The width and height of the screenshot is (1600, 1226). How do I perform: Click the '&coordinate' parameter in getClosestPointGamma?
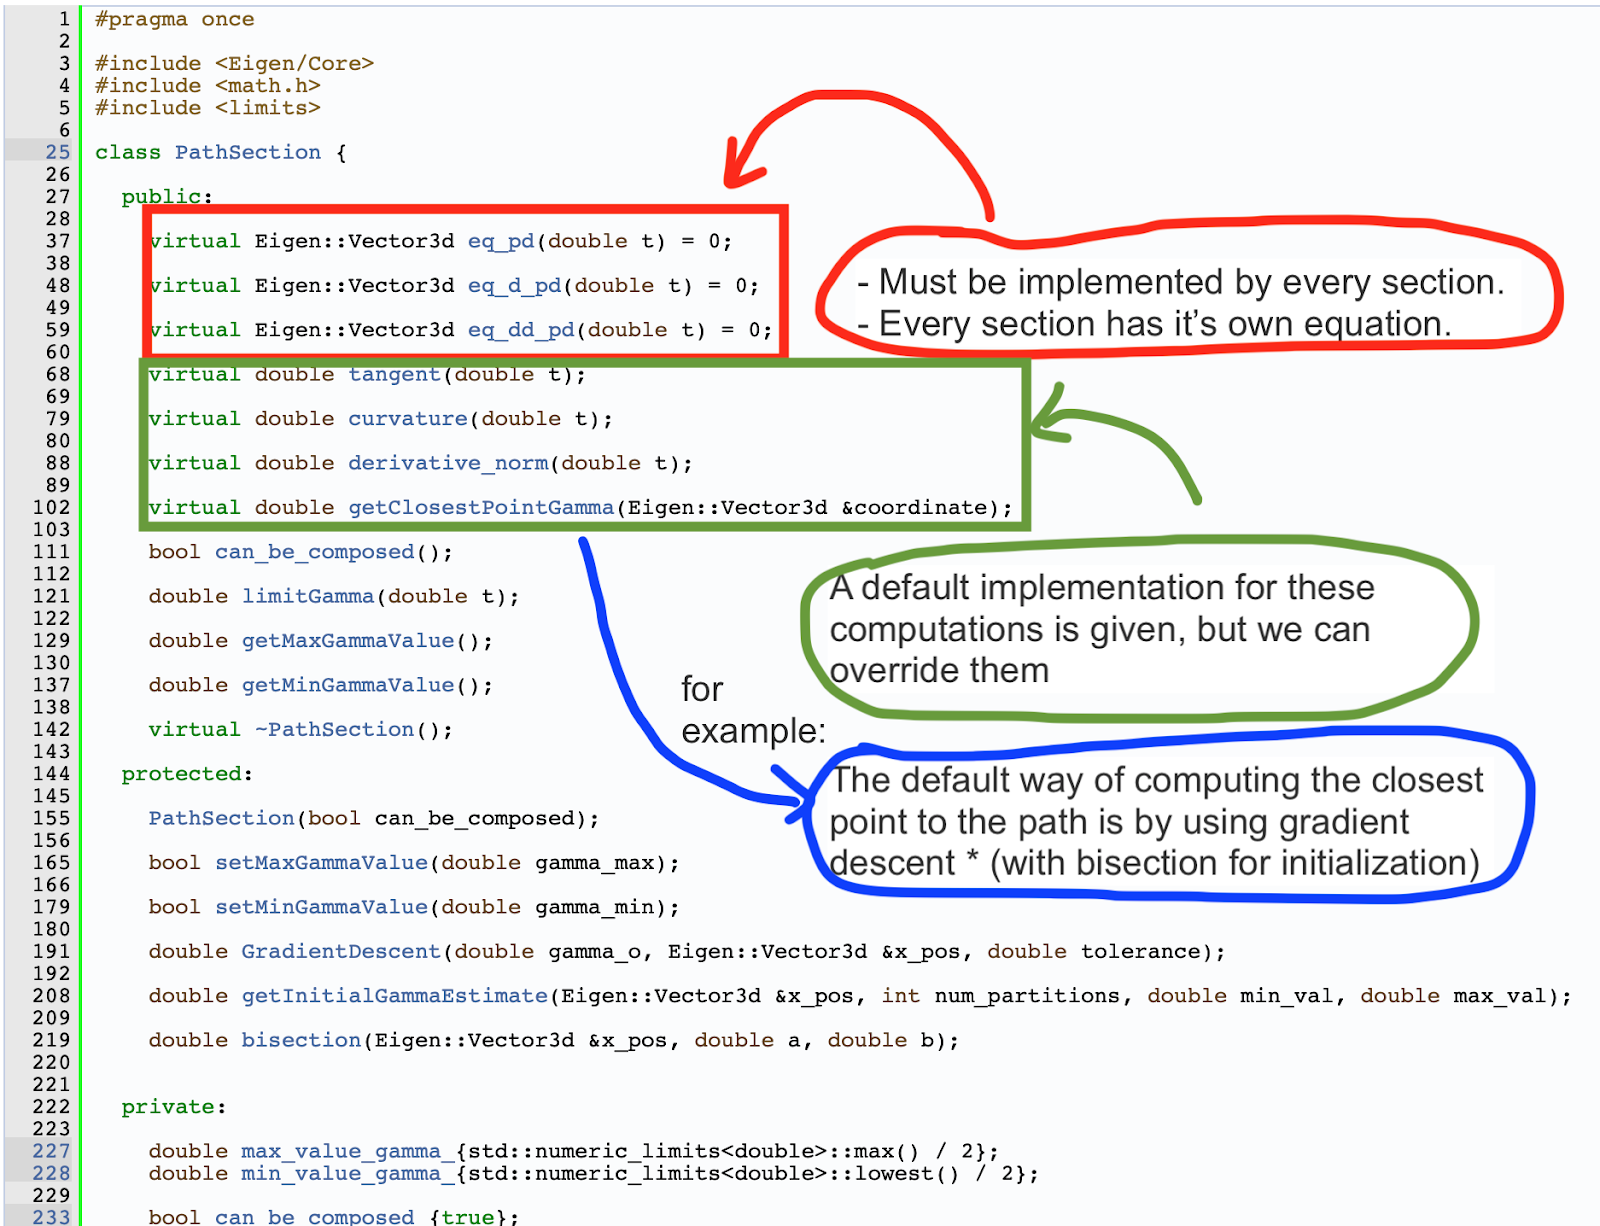pyautogui.click(x=914, y=507)
